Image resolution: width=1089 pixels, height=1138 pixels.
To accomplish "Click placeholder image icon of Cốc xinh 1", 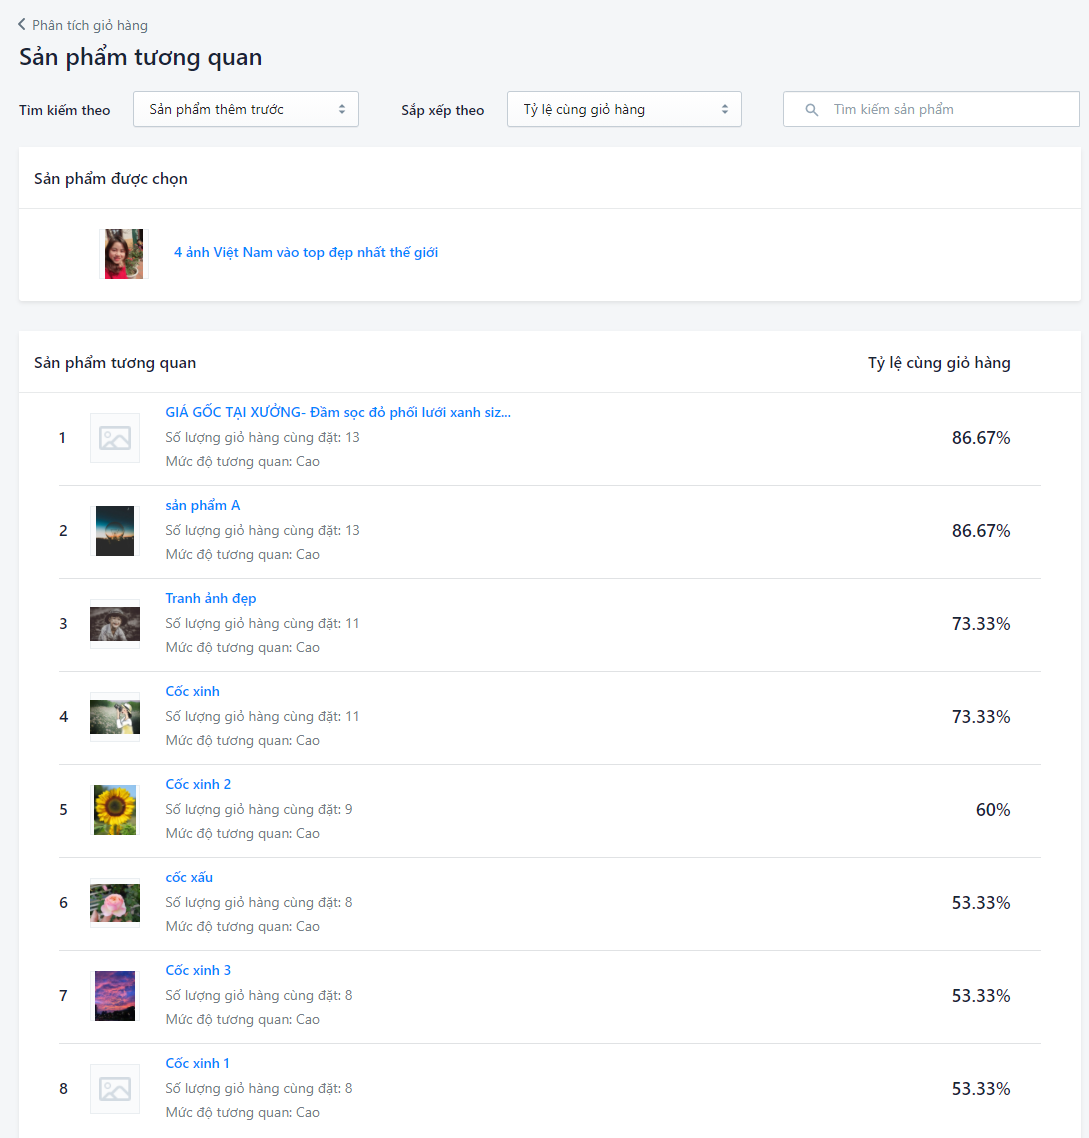I will pyautogui.click(x=115, y=1089).
